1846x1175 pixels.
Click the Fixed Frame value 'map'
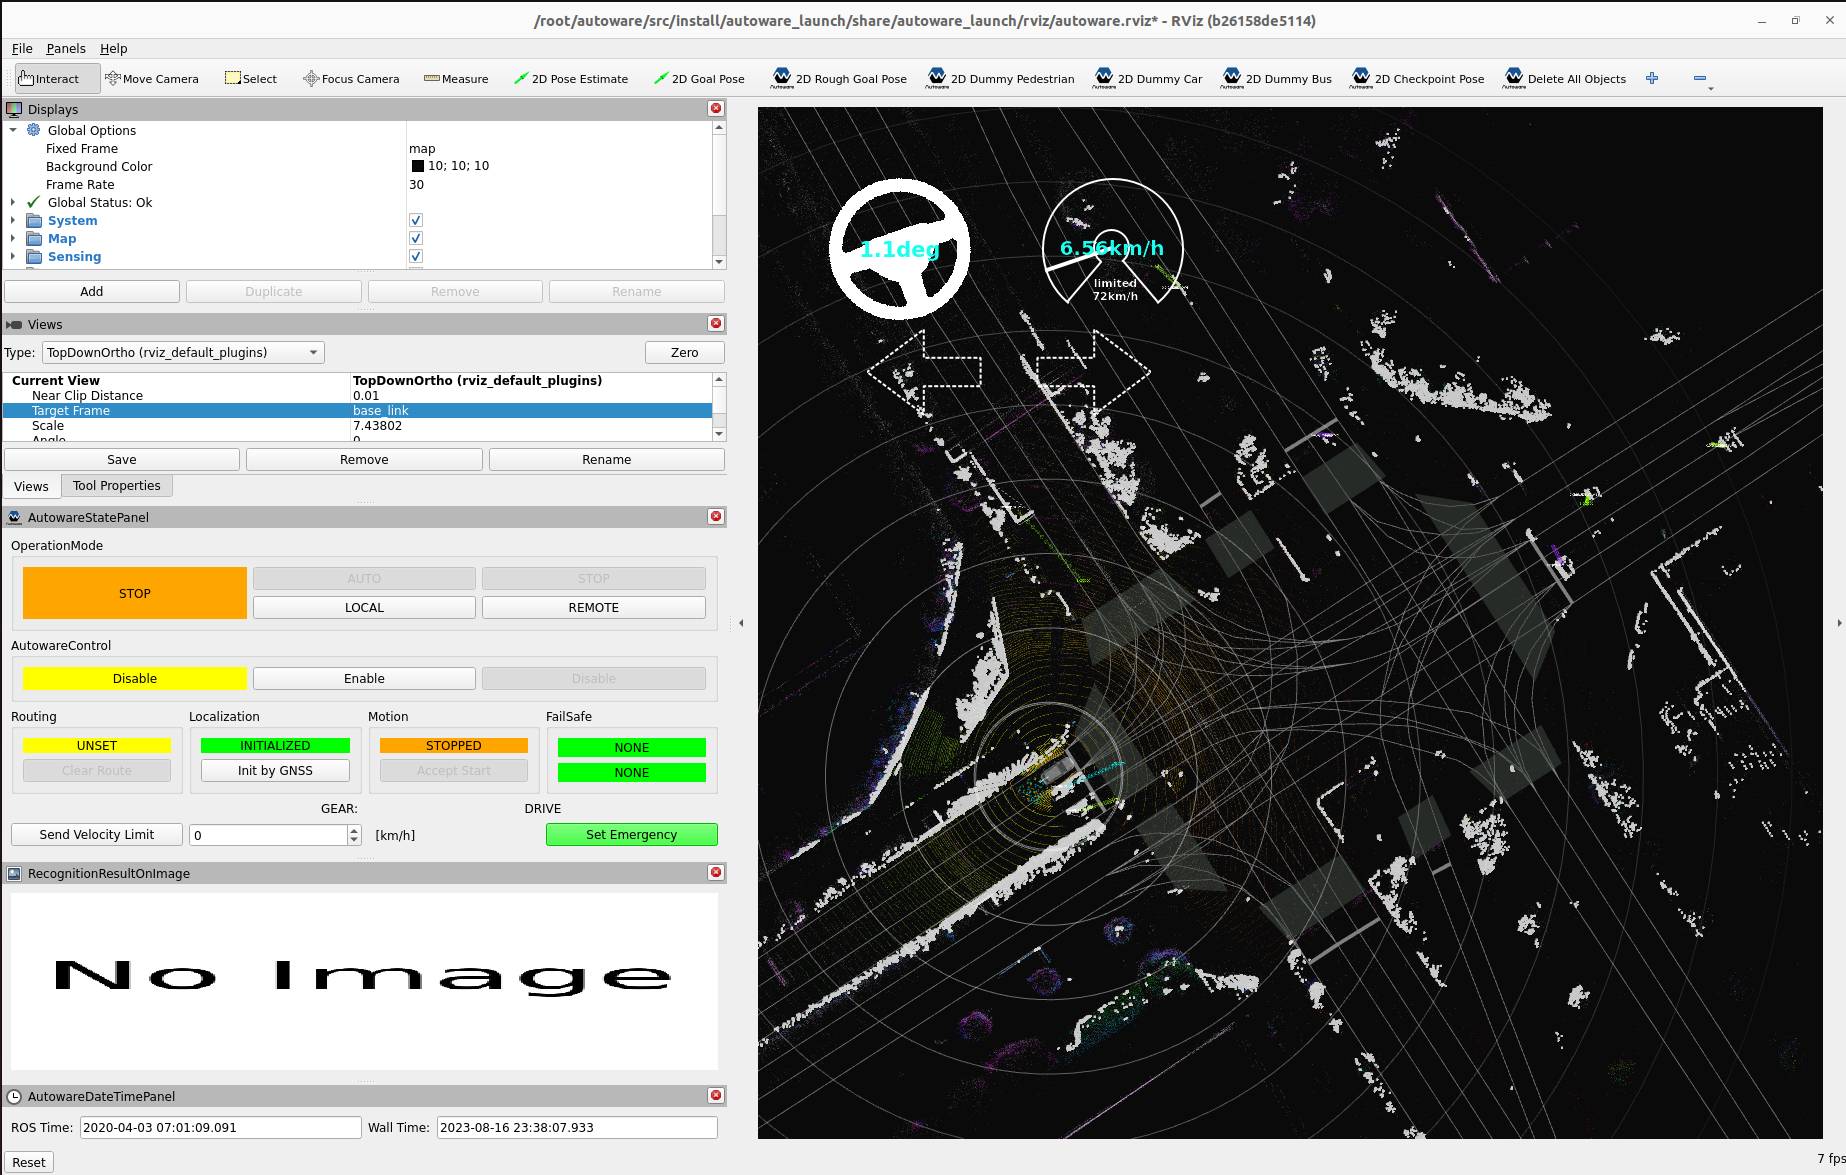[x=422, y=148]
